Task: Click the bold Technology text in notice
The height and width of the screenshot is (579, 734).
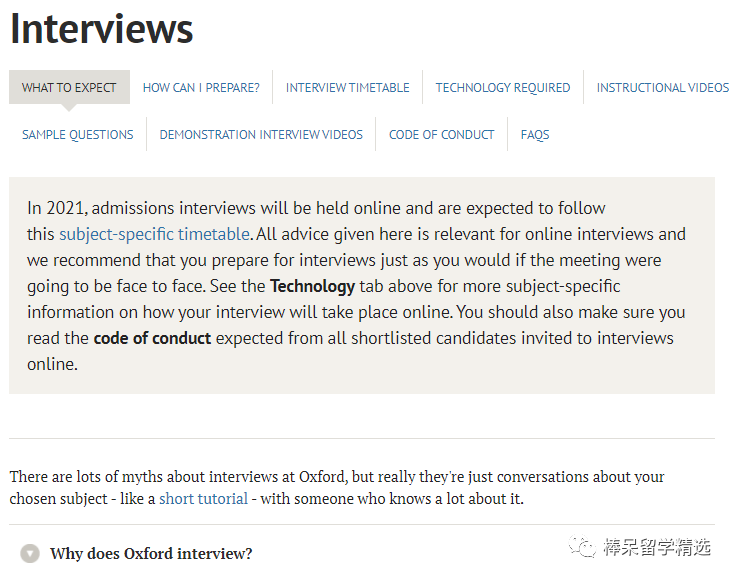Action: 312,286
